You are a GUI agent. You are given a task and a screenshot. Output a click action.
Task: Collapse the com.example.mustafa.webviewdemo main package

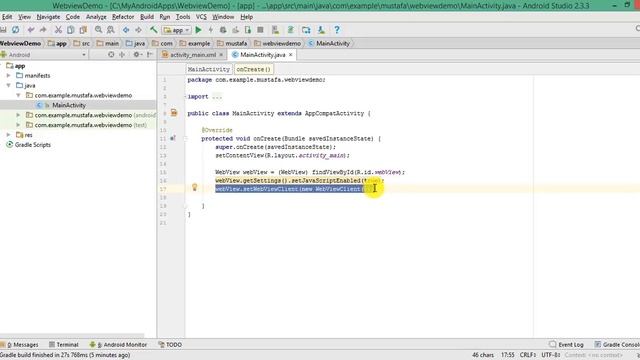click(18, 95)
